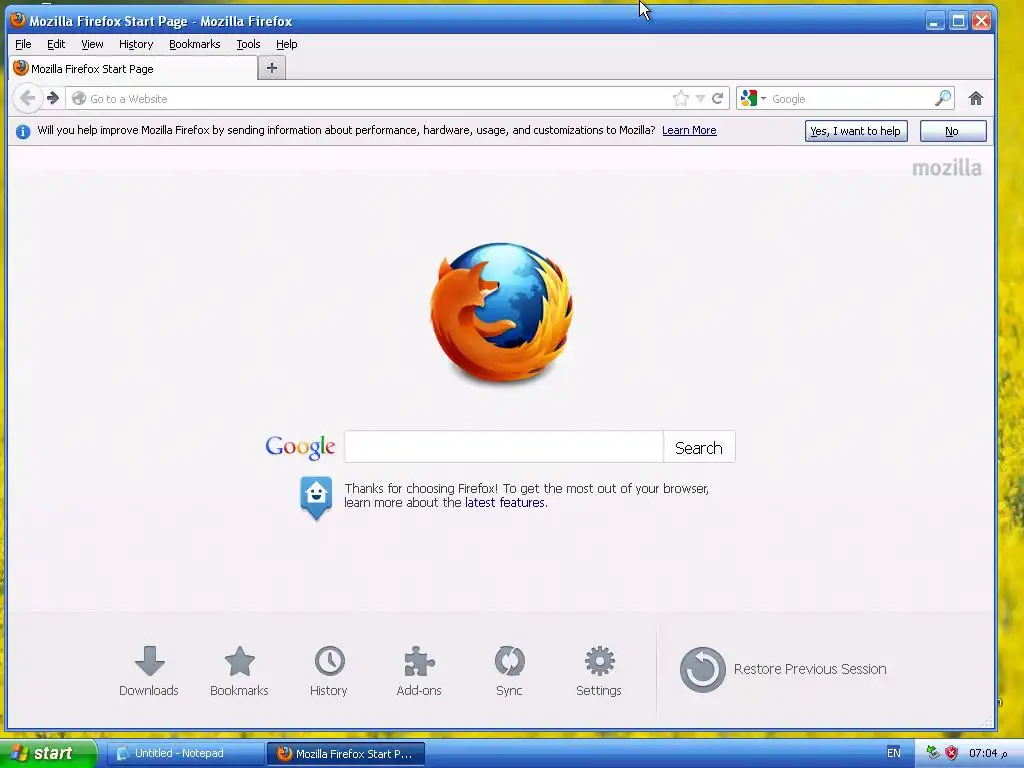The height and width of the screenshot is (768, 1024).
Task: Click the Learn More link
Action: coord(689,130)
